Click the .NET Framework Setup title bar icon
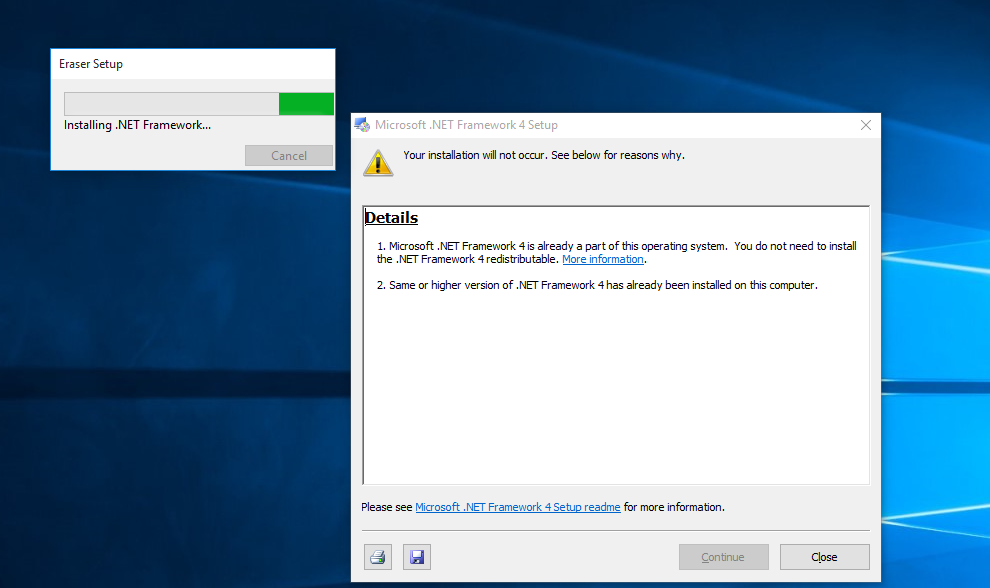Image resolution: width=990 pixels, height=588 pixels. click(362, 125)
